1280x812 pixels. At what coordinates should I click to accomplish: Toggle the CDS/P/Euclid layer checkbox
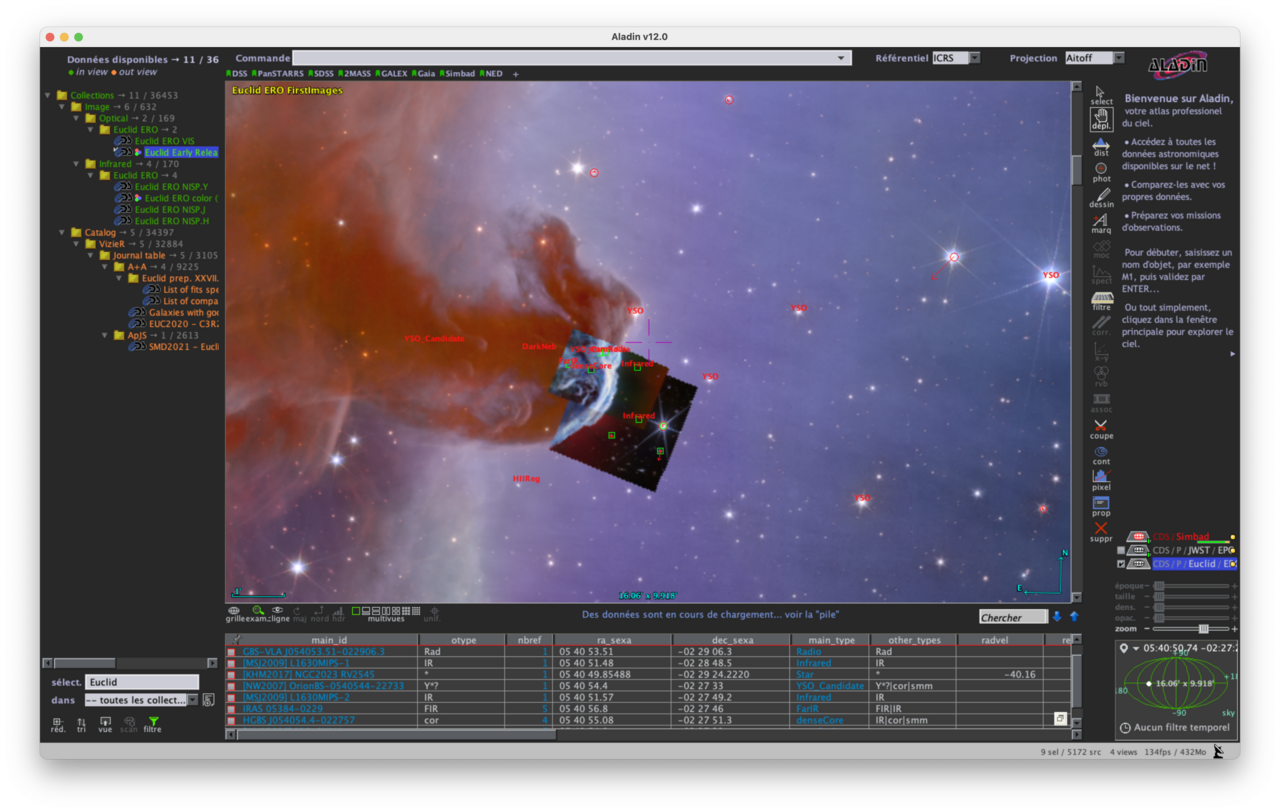[1121, 564]
